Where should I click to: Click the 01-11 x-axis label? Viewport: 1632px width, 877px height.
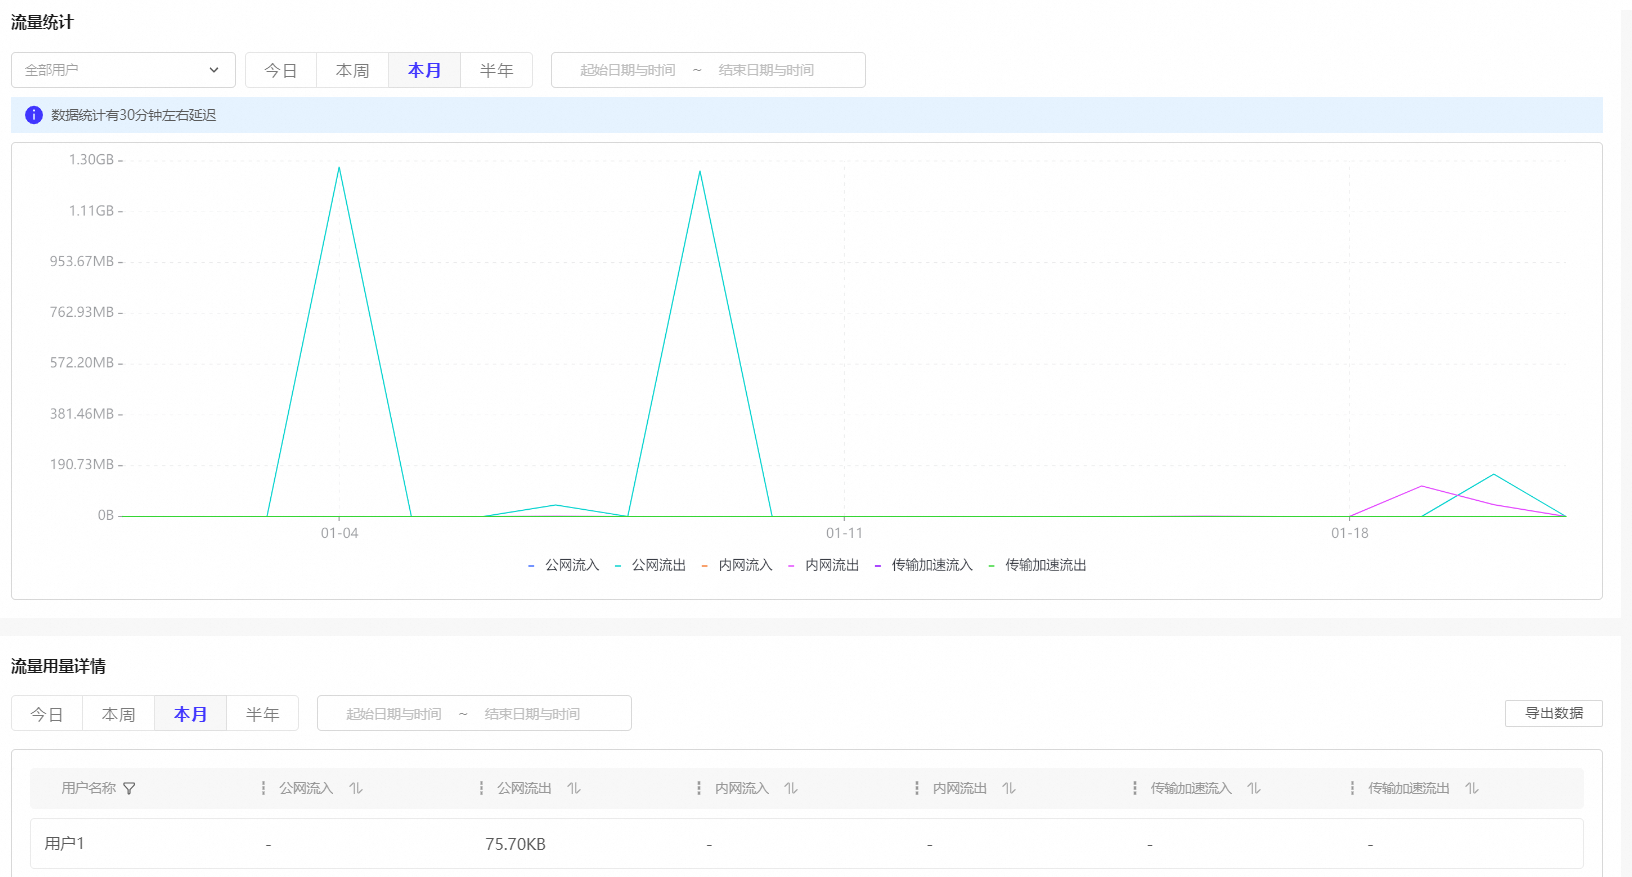(x=844, y=533)
